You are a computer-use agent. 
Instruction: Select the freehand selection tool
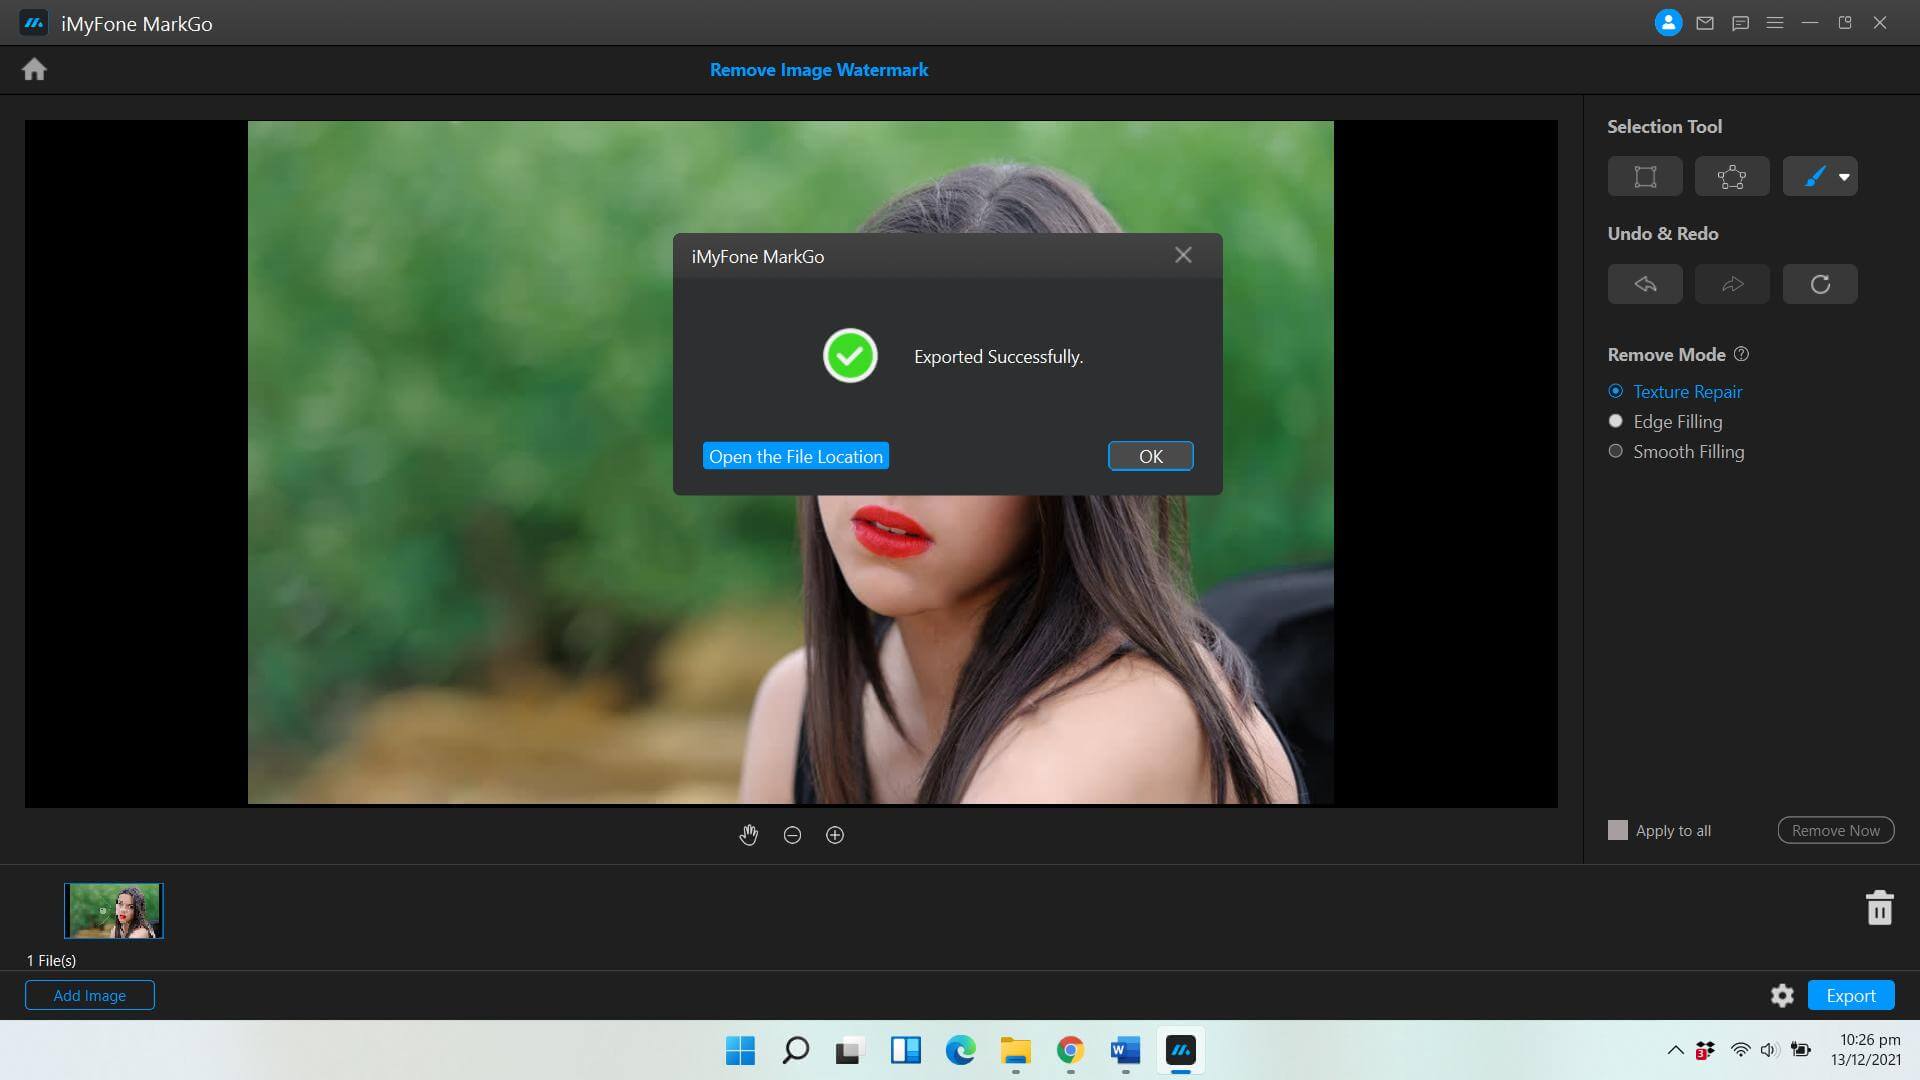tap(1731, 175)
